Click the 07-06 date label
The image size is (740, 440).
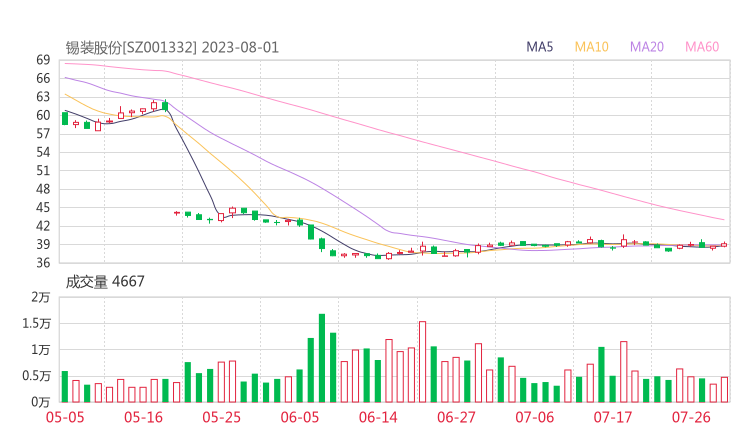pyautogui.click(x=535, y=417)
